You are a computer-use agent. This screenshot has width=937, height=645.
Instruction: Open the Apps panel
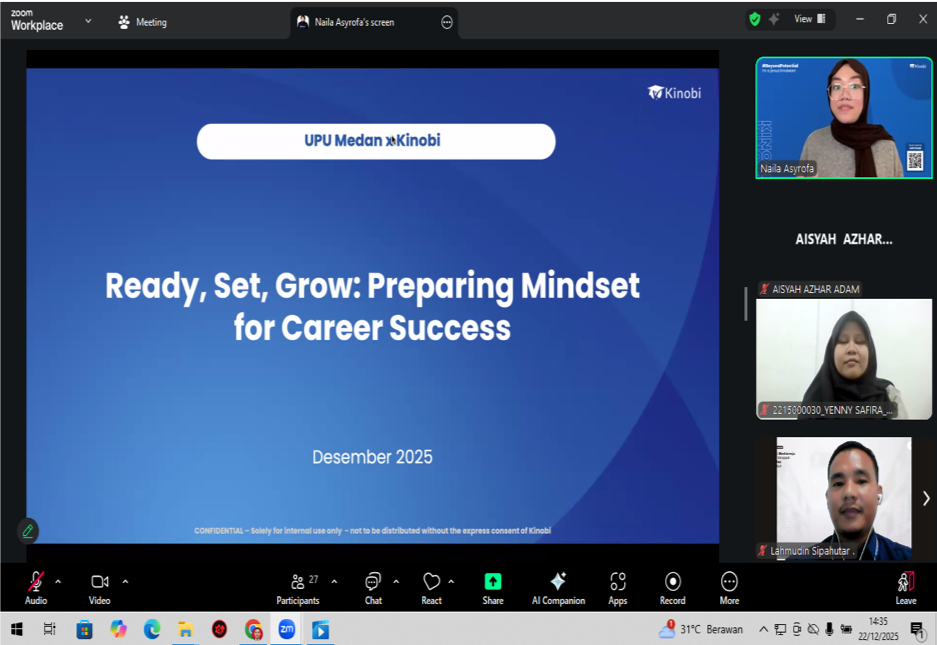(x=618, y=583)
